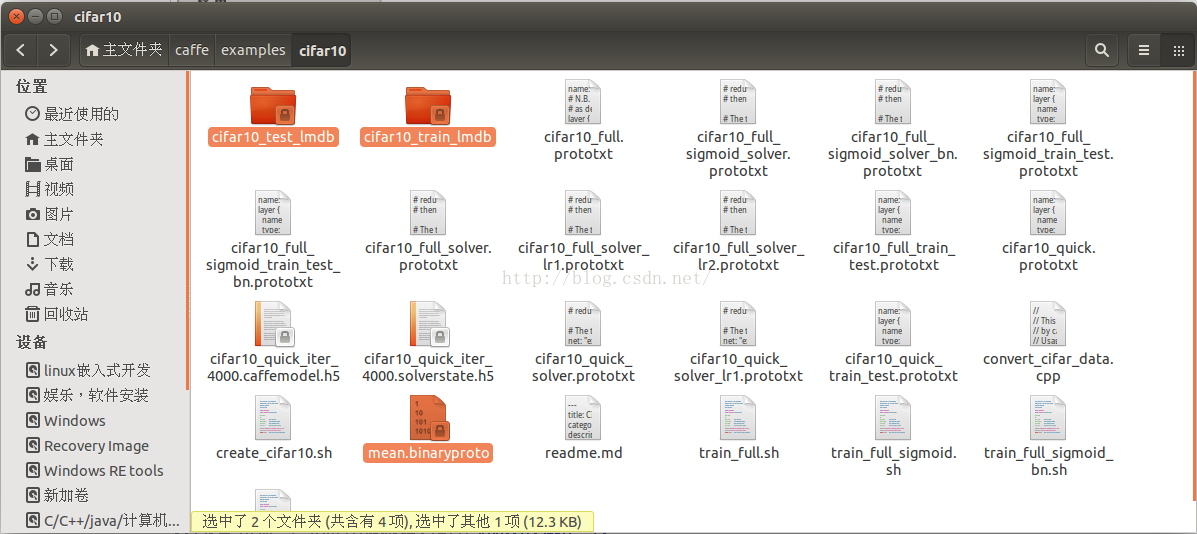Select cifar10_full_sigmoid_solver.prototxt file icon
The image size is (1197, 534).
(737, 102)
